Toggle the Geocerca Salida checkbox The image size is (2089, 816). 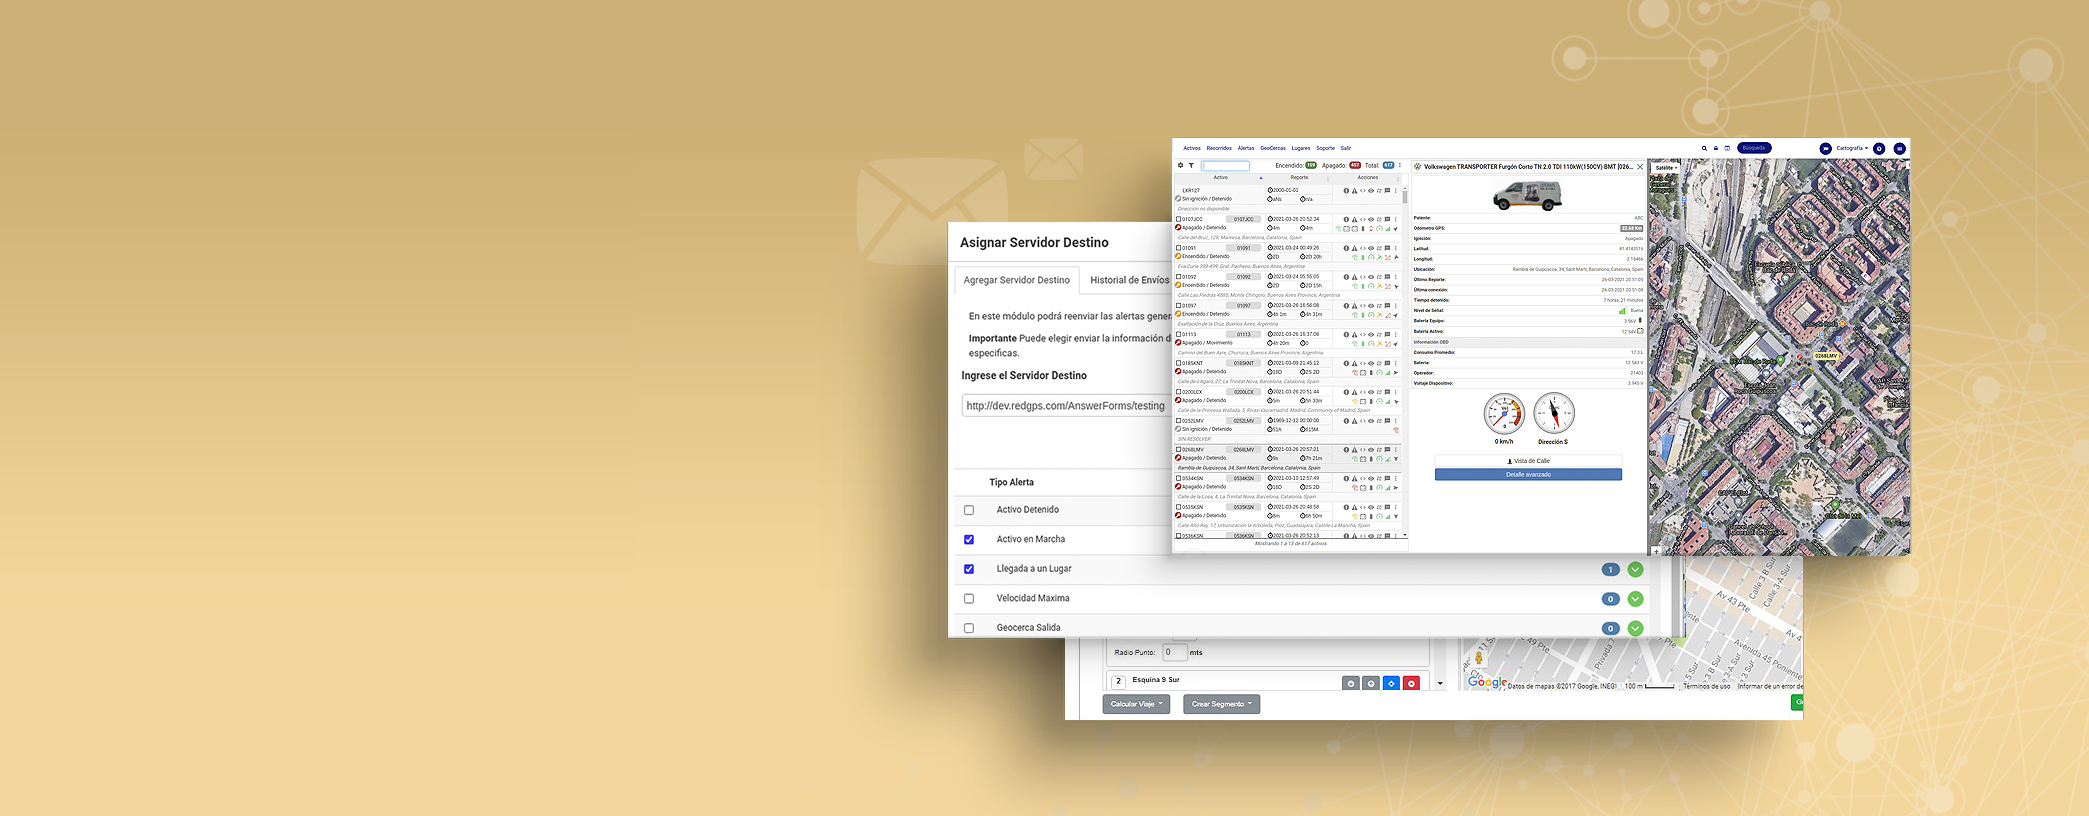click(969, 628)
